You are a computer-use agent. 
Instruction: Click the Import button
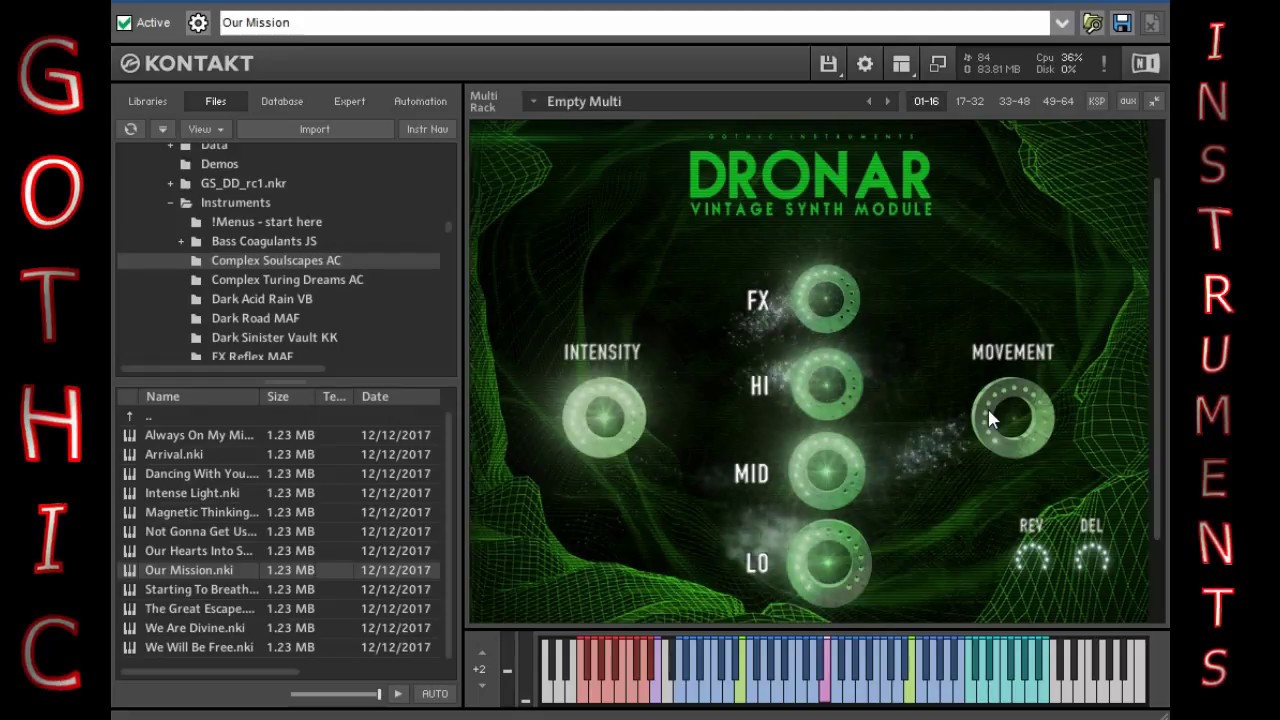click(x=314, y=129)
